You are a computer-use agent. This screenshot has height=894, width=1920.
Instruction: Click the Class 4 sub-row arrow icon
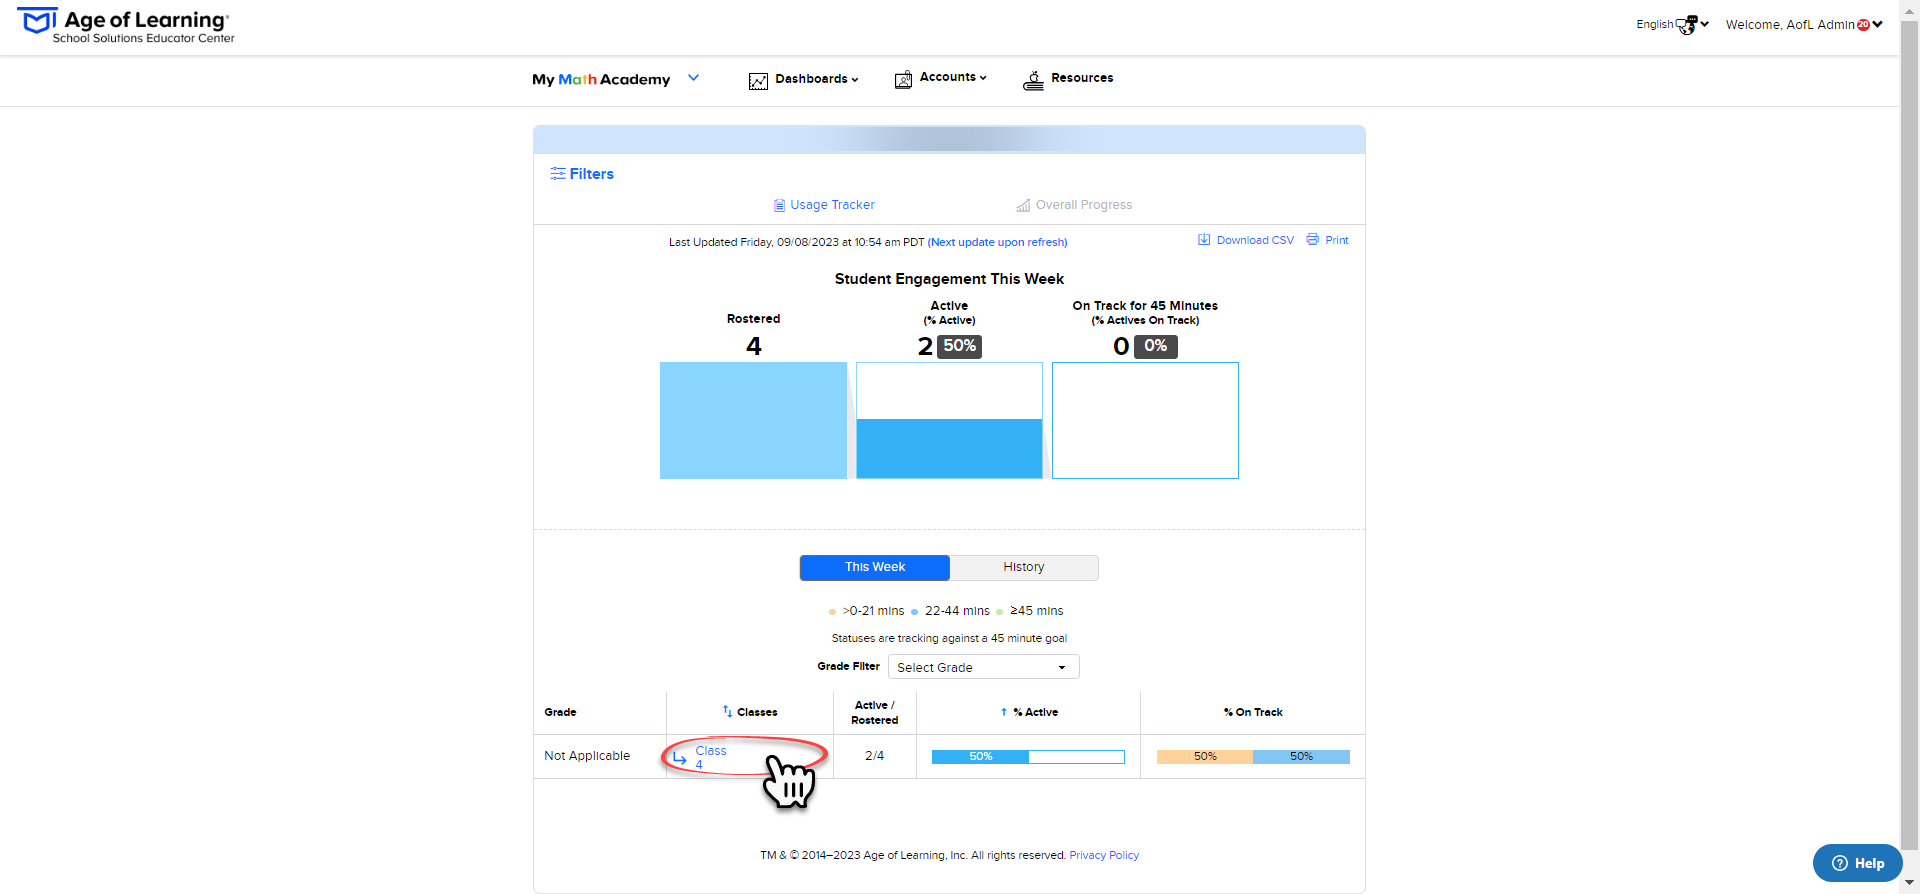click(x=680, y=758)
